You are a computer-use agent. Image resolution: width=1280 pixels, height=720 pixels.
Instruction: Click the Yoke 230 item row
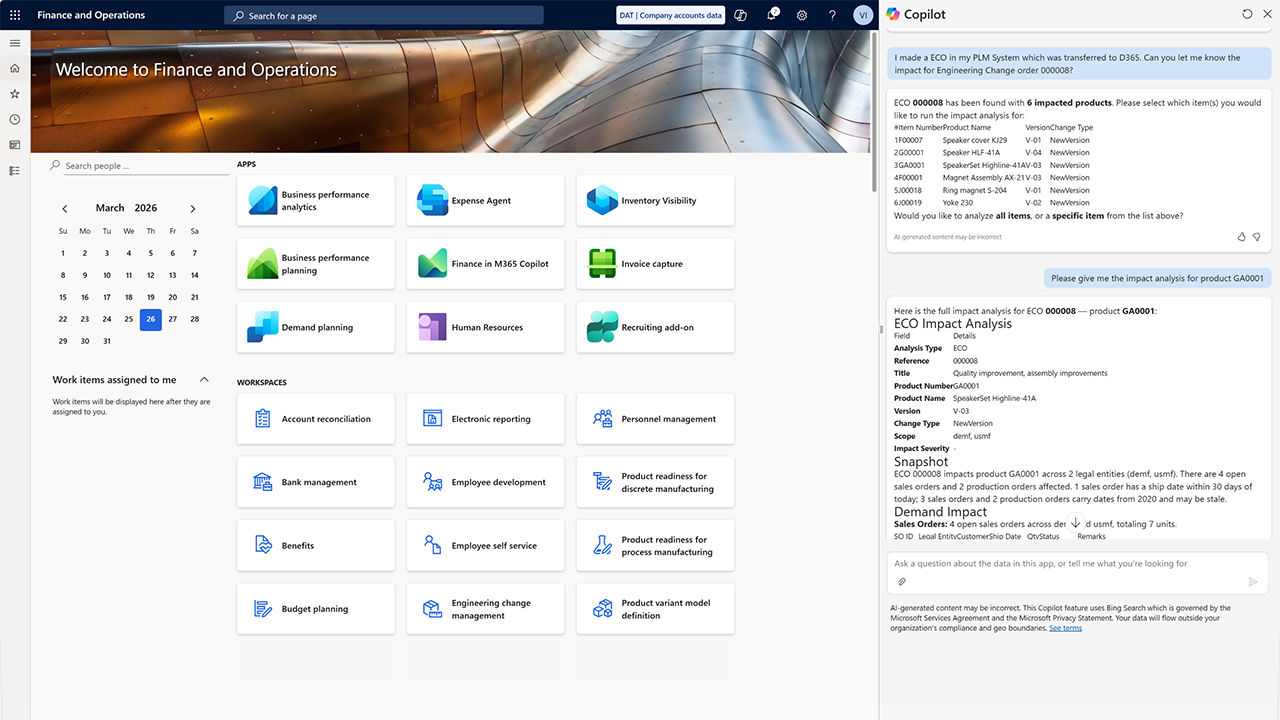pyautogui.click(x=992, y=202)
